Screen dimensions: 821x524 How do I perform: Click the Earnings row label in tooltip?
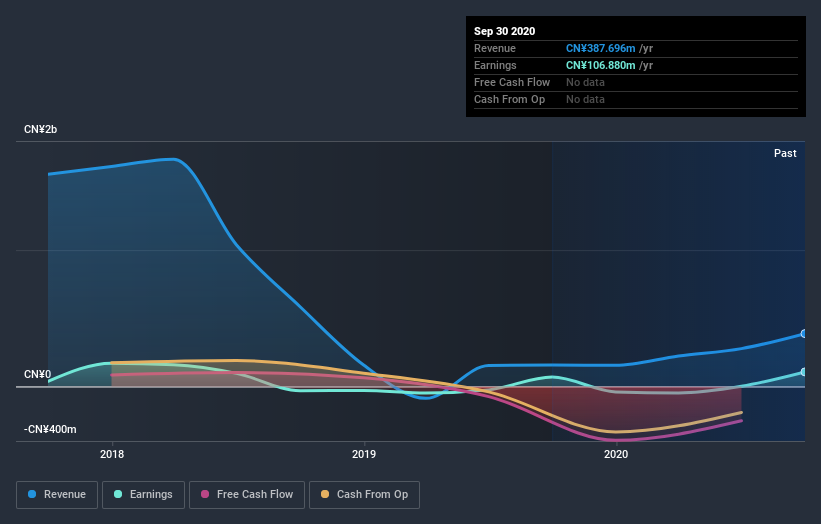tap(495, 65)
